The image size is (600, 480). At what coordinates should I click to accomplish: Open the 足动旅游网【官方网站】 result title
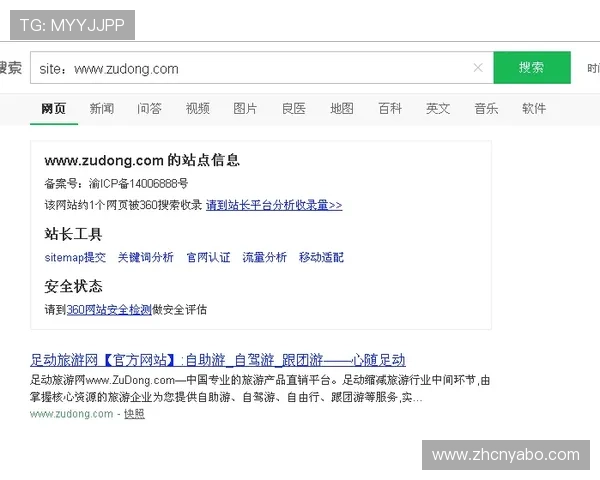(x=218, y=360)
